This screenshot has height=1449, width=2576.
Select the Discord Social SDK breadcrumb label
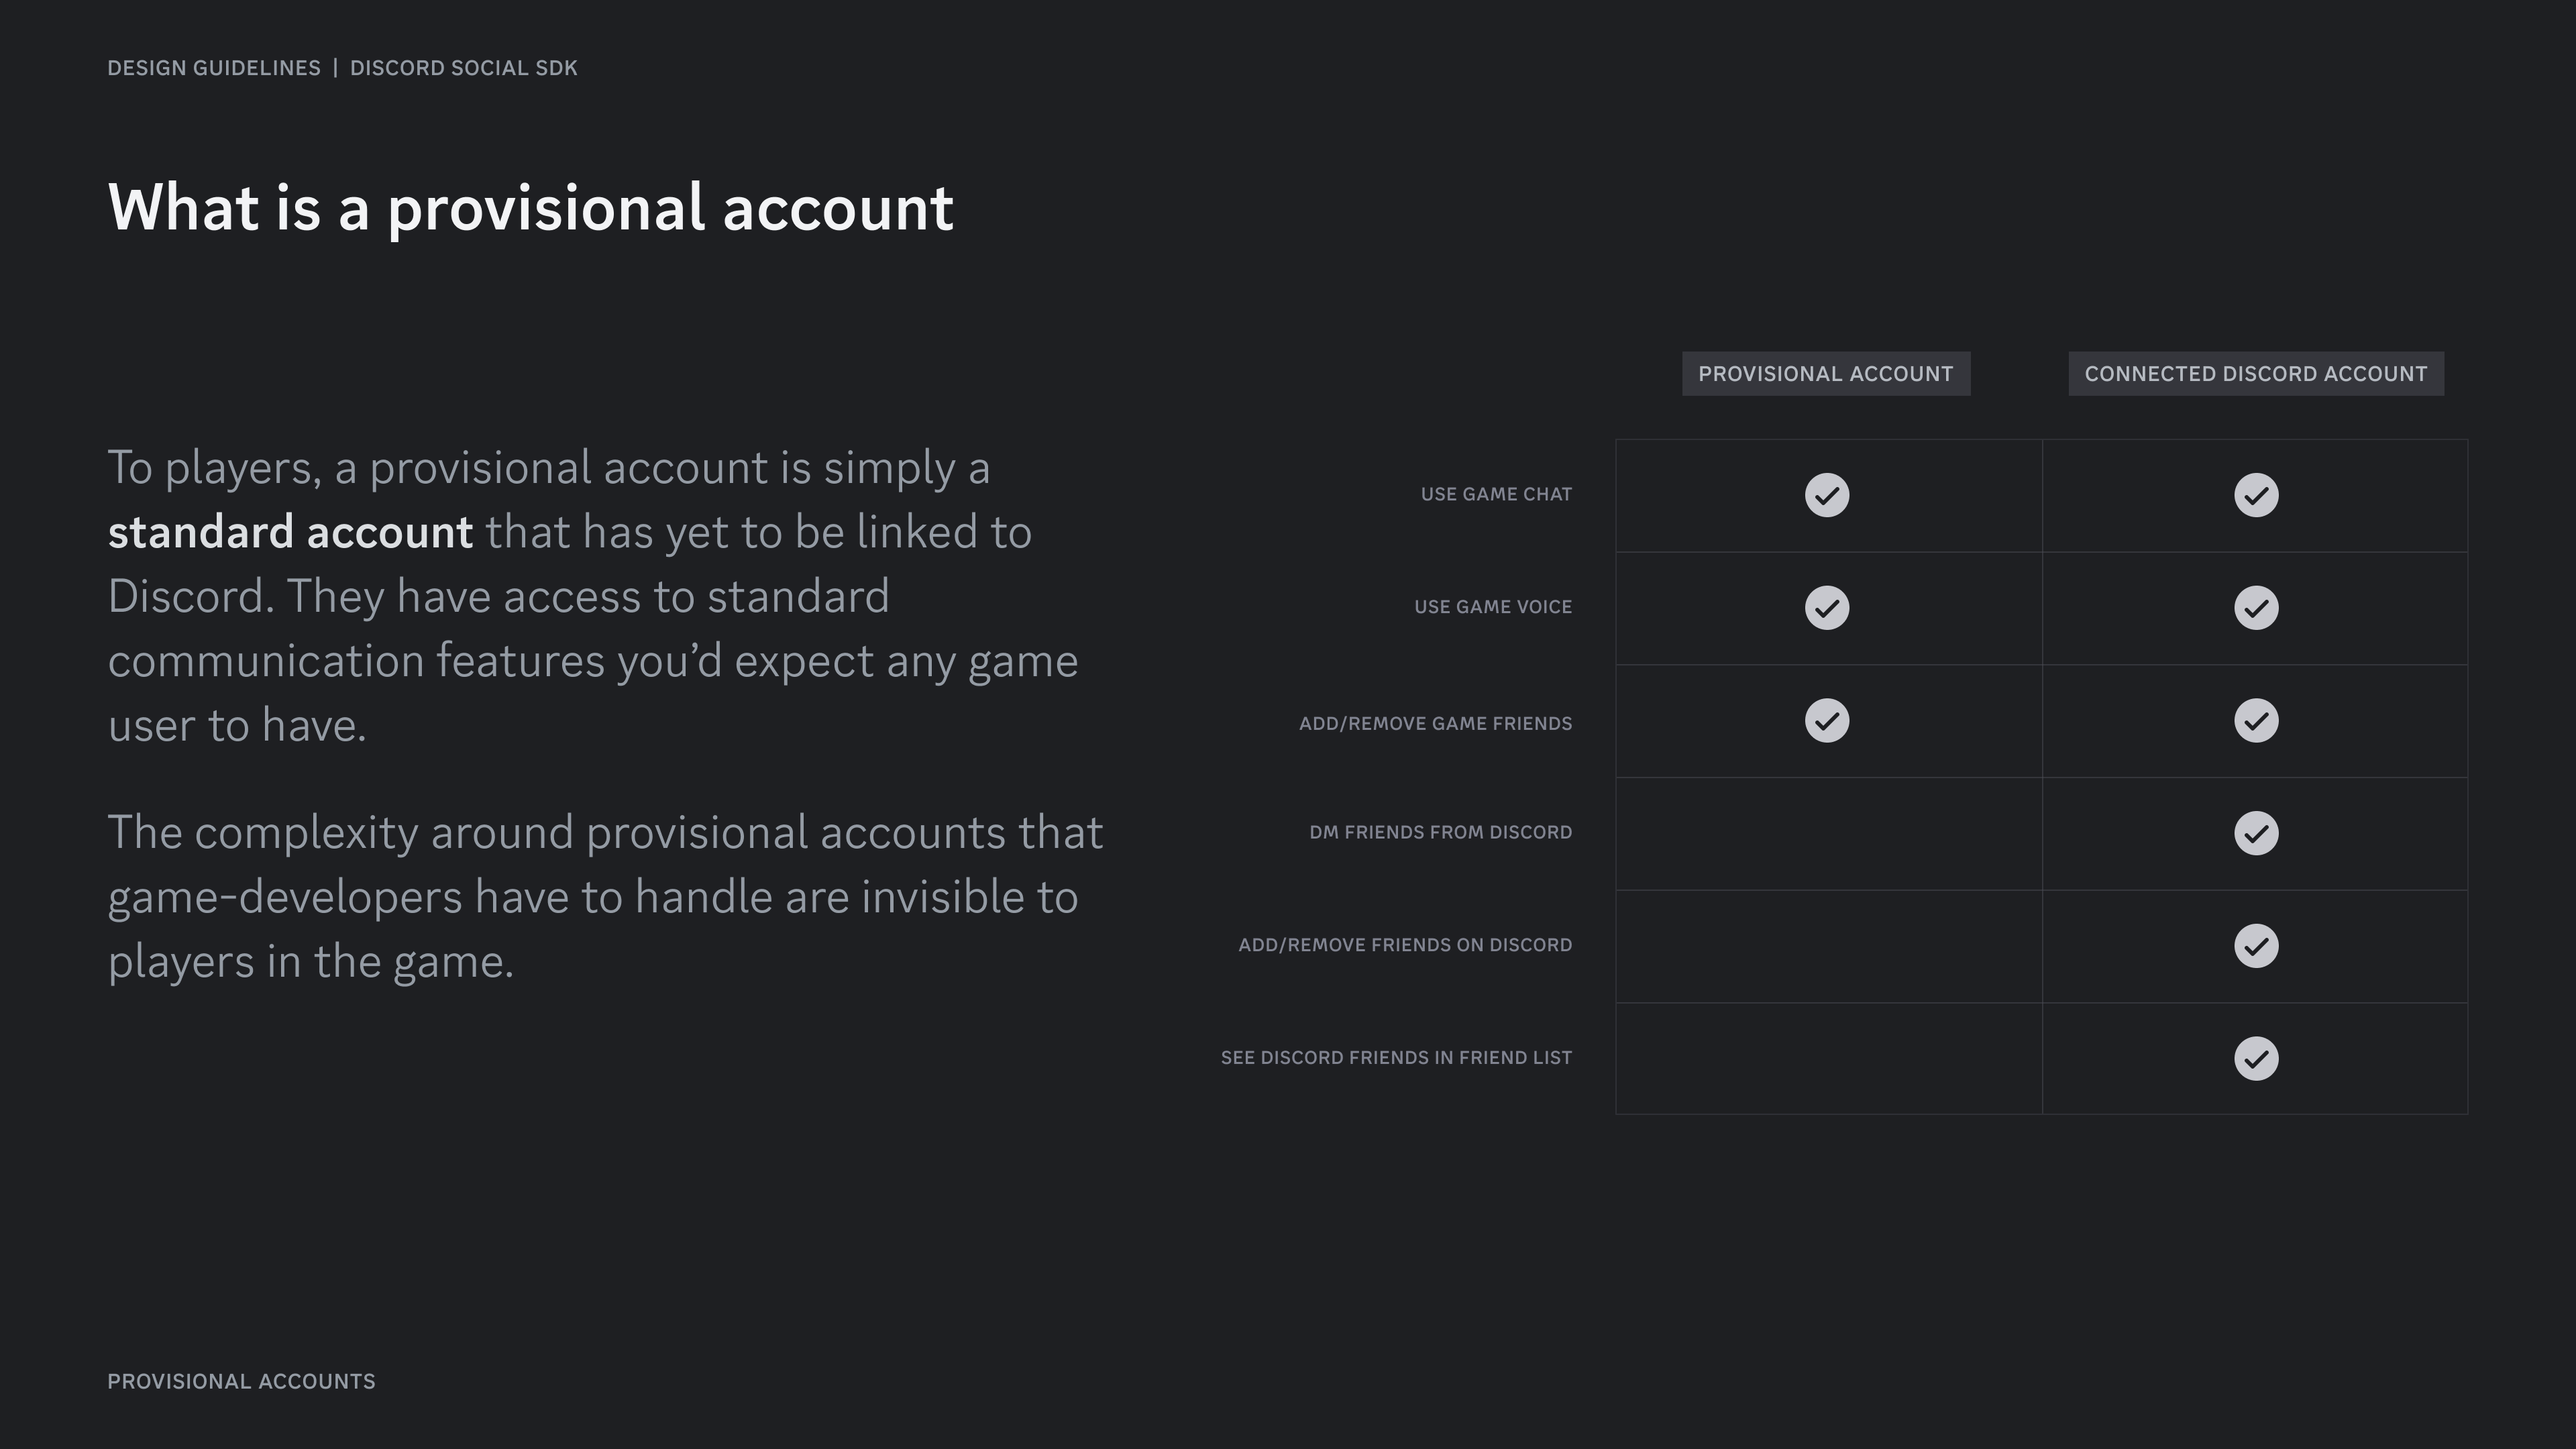463,68
